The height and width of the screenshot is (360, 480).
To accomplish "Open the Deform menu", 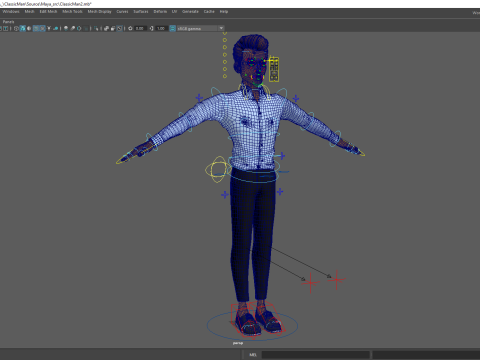I will coord(160,11).
